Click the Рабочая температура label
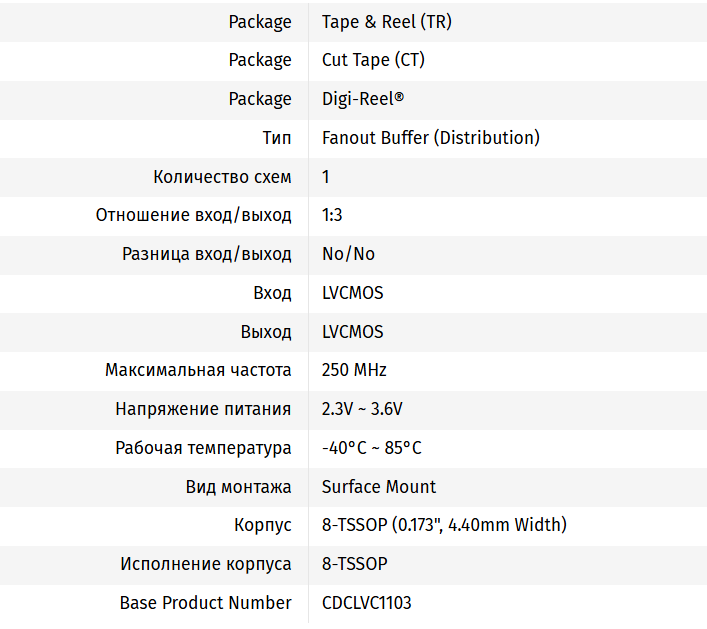The width and height of the screenshot is (707, 629). [203, 448]
